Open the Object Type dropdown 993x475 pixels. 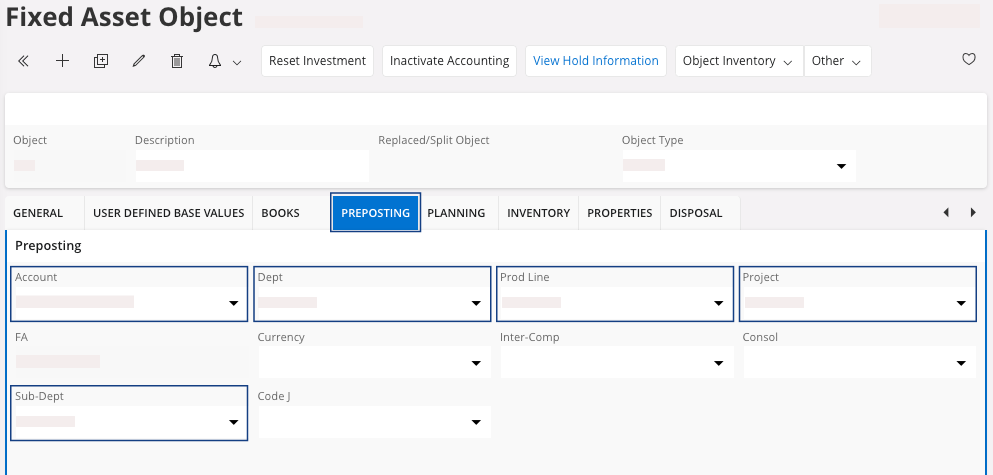tap(841, 166)
